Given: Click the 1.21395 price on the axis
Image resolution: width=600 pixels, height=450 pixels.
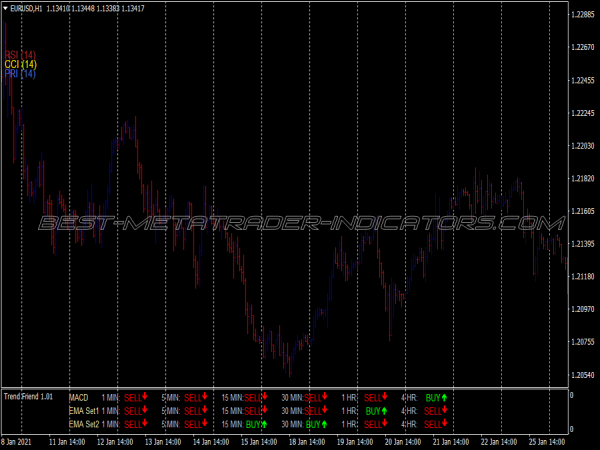Looking at the screenshot, I should point(583,244).
